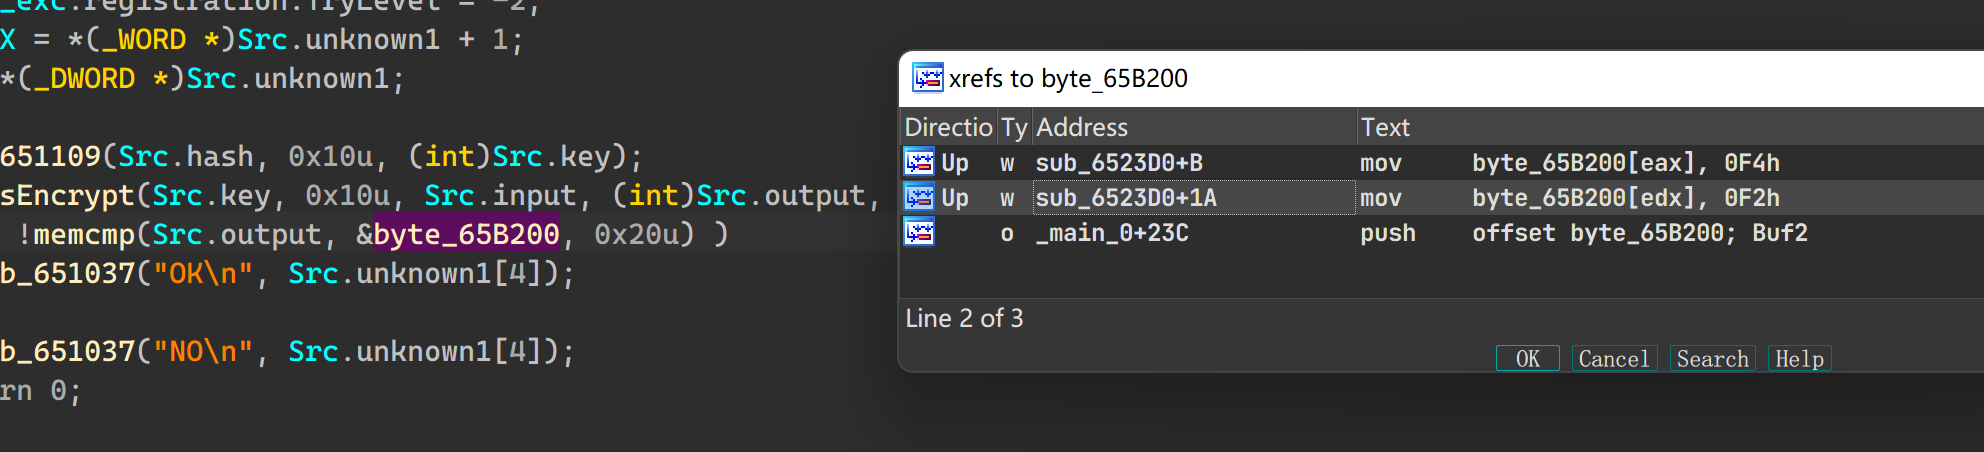This screenshot has height=452, width=1984.
Task: Sort xrefs by the Ty column header
Action: point(1014,127)
